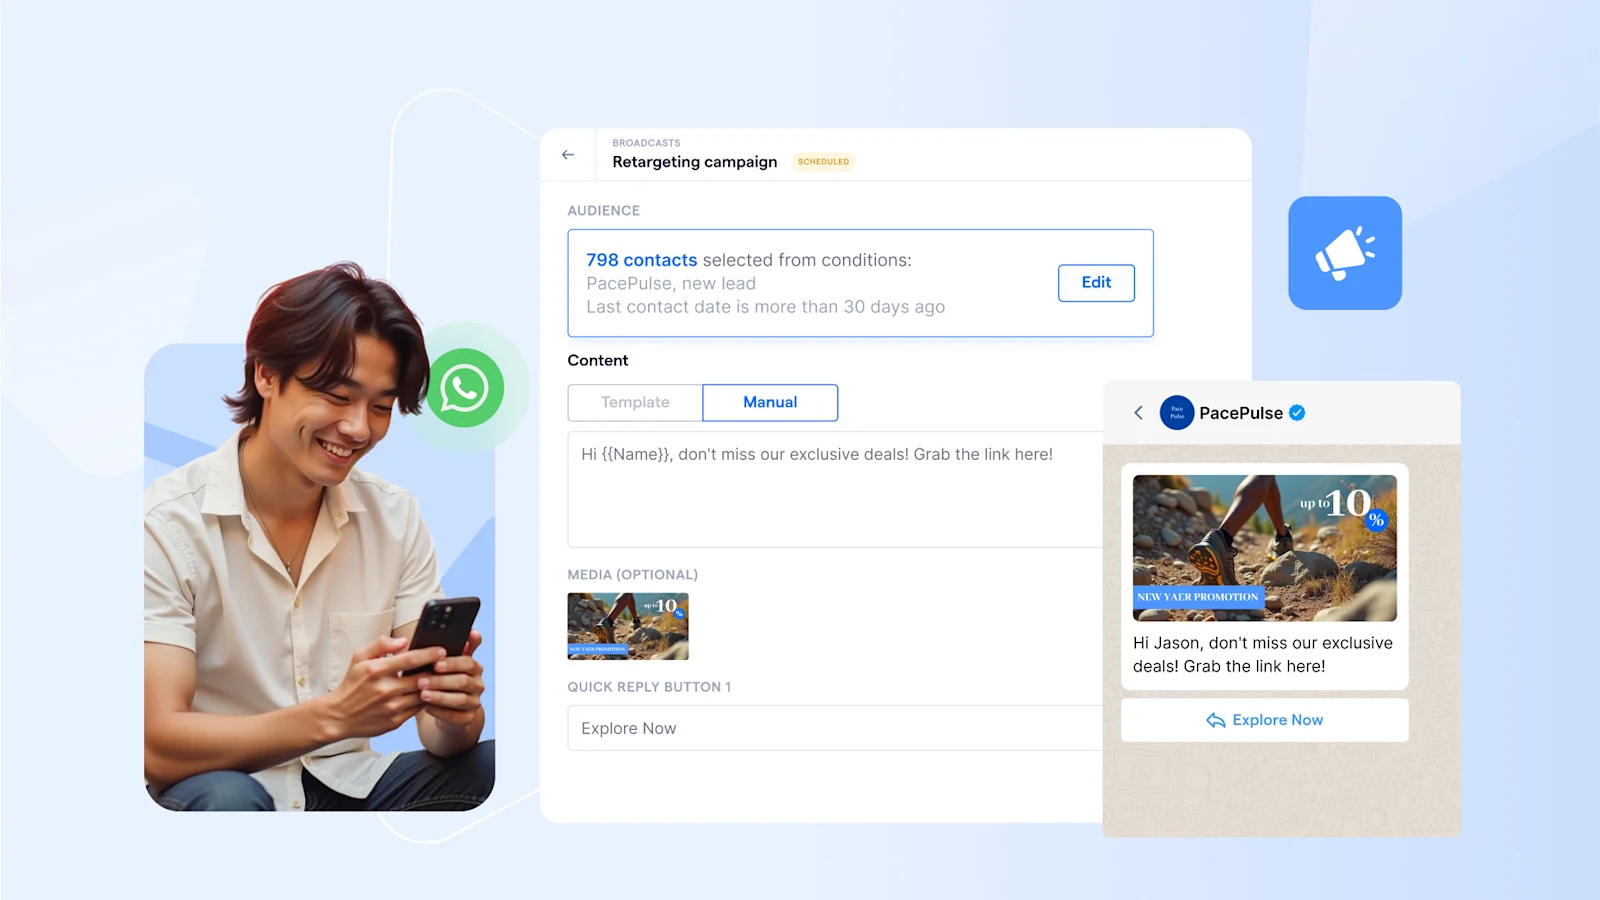1600x900 pixels.
Task: Tap the back chevron in the WhatsApp preview
Action: [x=1139, y=412]
